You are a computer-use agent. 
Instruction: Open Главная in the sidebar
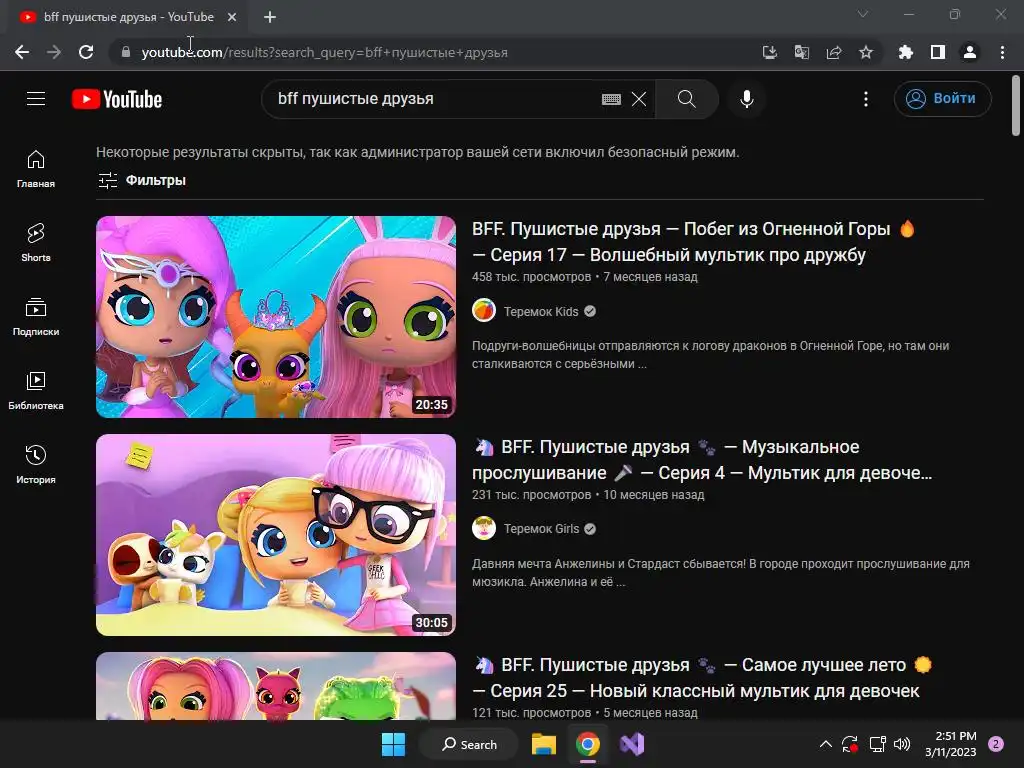tap(36, 169)
